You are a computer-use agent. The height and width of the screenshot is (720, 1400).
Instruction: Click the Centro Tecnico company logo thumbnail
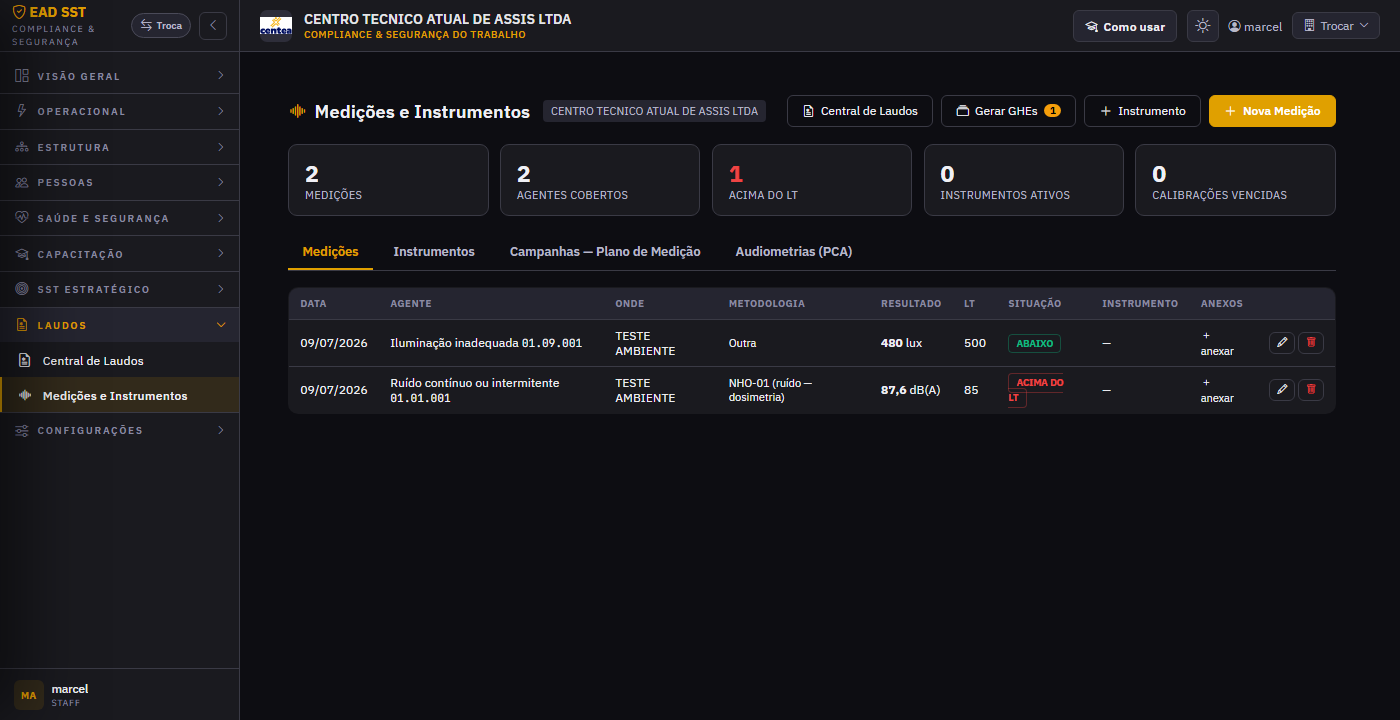click(x=275, y=26)
